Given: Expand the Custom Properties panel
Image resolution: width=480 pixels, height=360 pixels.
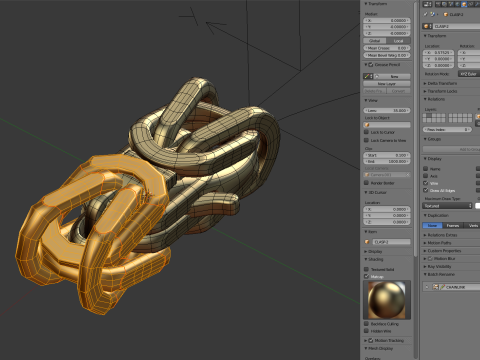Looking at the screenshot, I should click(442, 251).
